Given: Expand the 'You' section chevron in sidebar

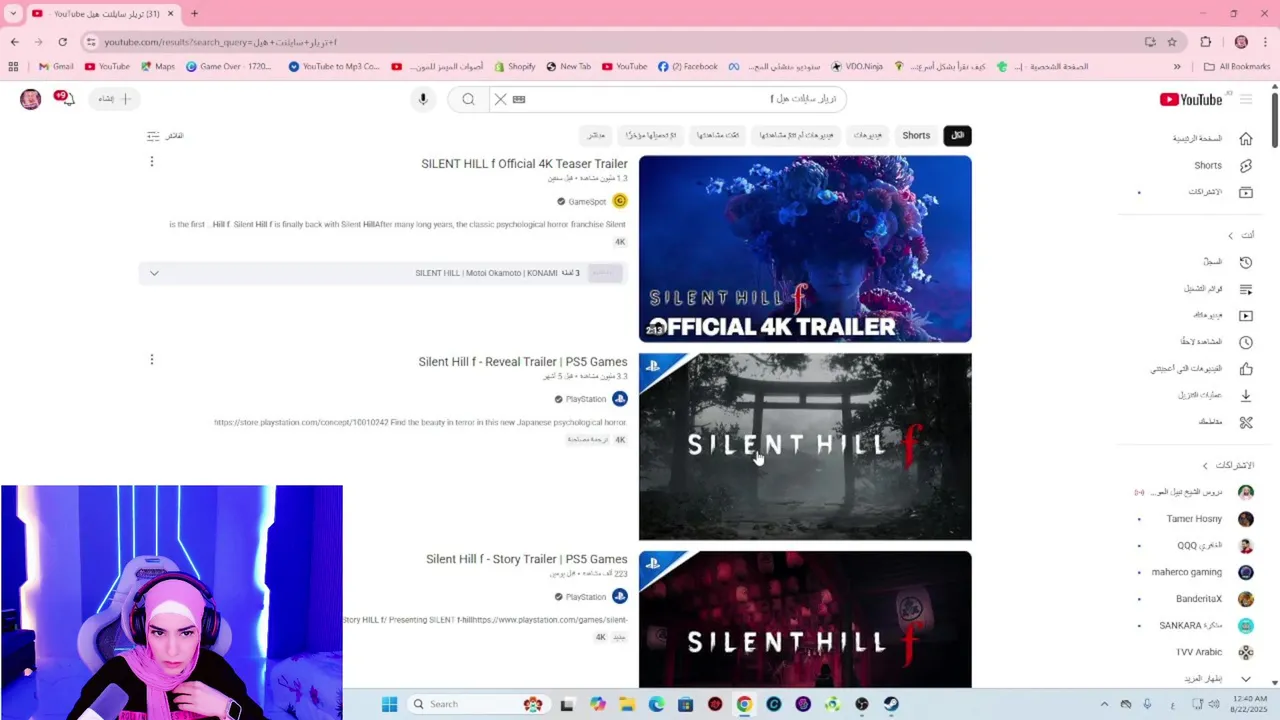Looking at the screenshot, I should (1231, 236).
